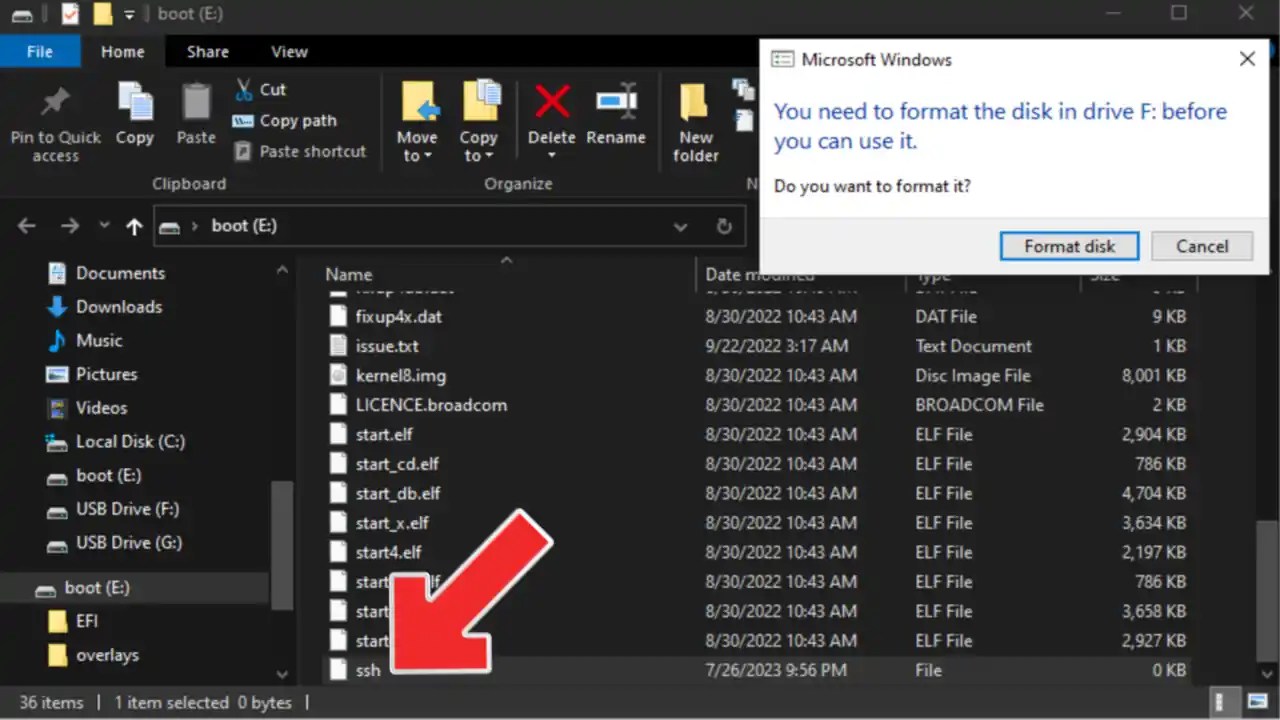This screenshot has width=1280, height=720.
Task: Select the start.elf file
Action: [384, 434]
